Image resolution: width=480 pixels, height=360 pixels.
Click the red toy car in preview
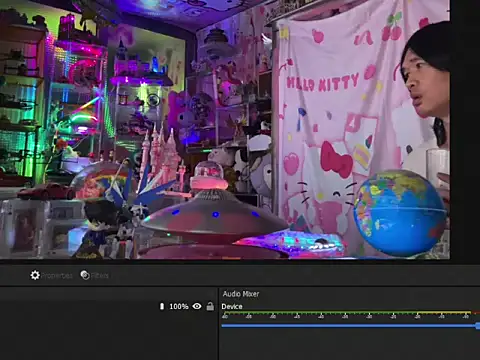point(47,192)
